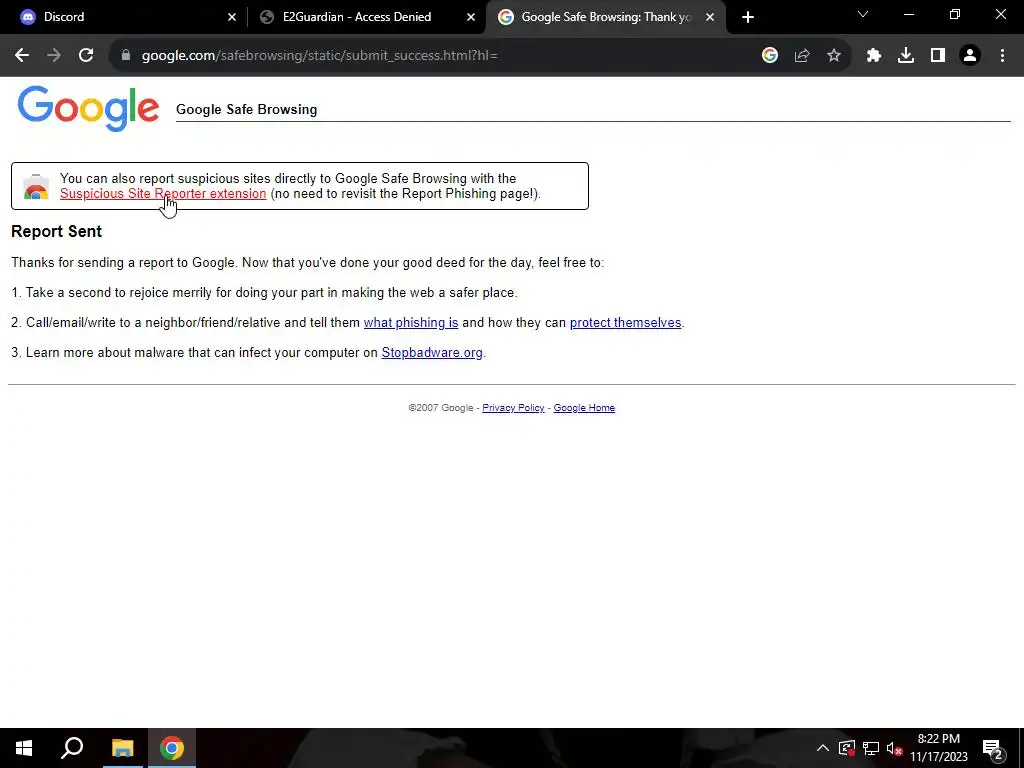Open a new browser tab
The height and width of the screenshot is (768, 1024).
748,17
